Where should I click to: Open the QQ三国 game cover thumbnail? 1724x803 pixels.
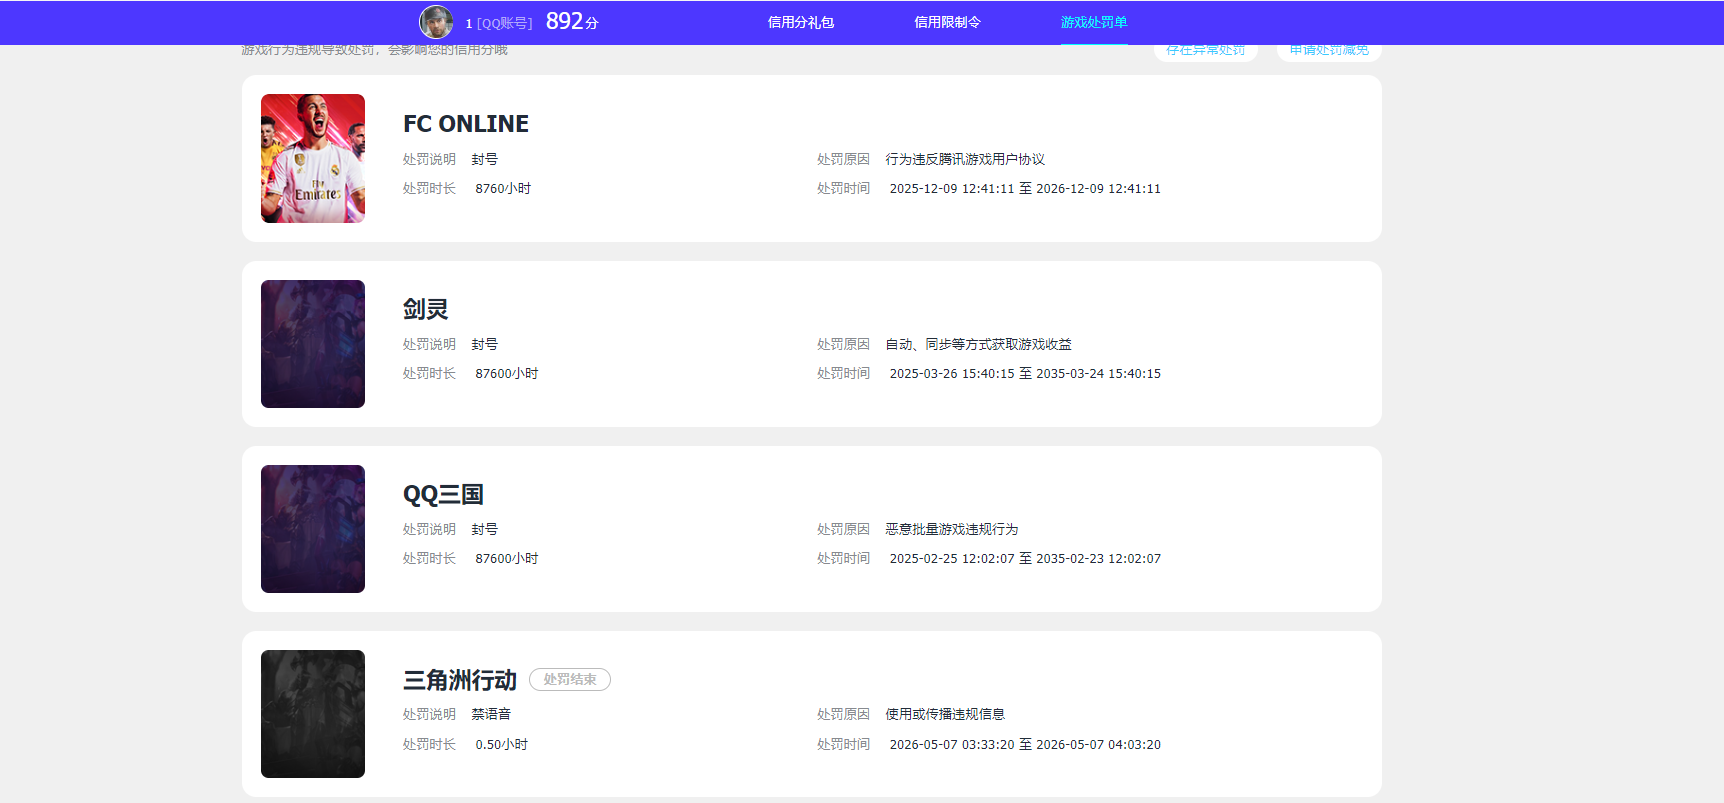pyautogui.click(x=313, y=529)
